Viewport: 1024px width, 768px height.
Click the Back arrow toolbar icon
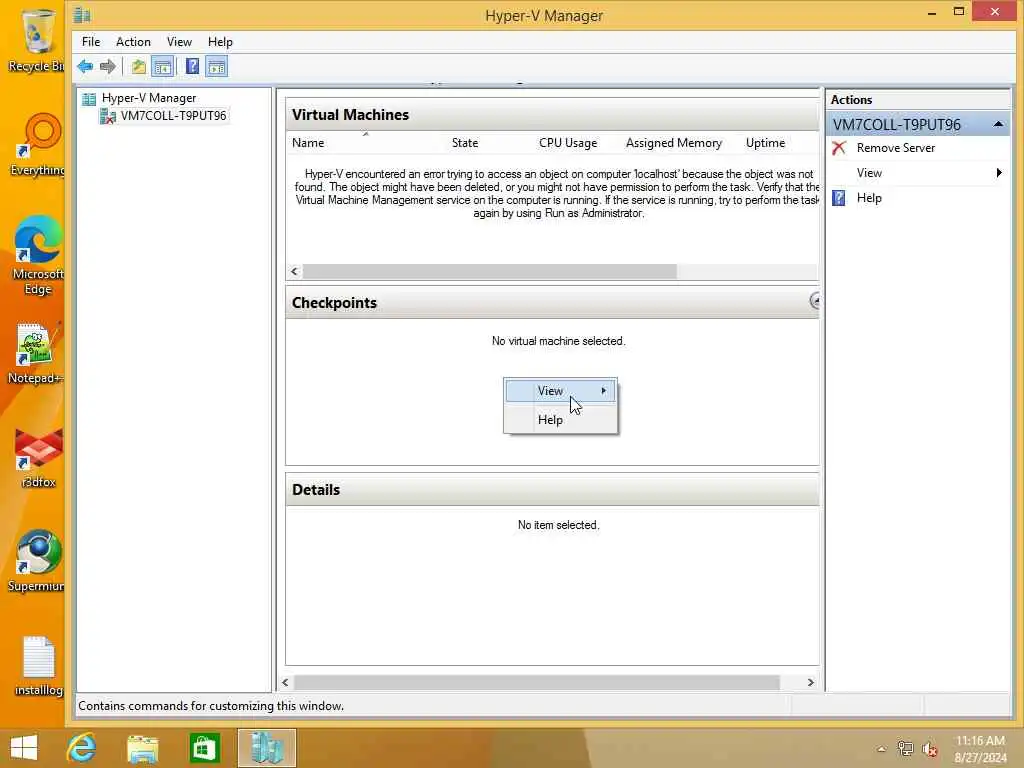85,67
